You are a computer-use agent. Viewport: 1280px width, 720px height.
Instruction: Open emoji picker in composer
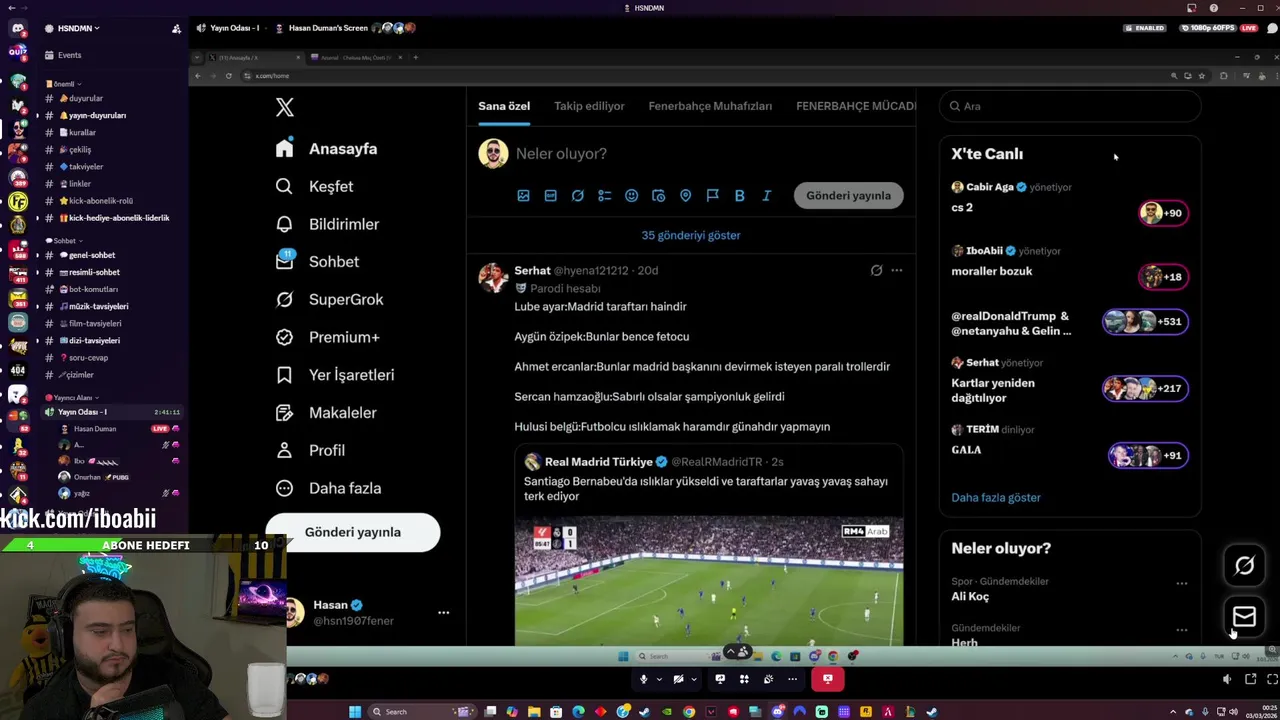coord(631,196)
